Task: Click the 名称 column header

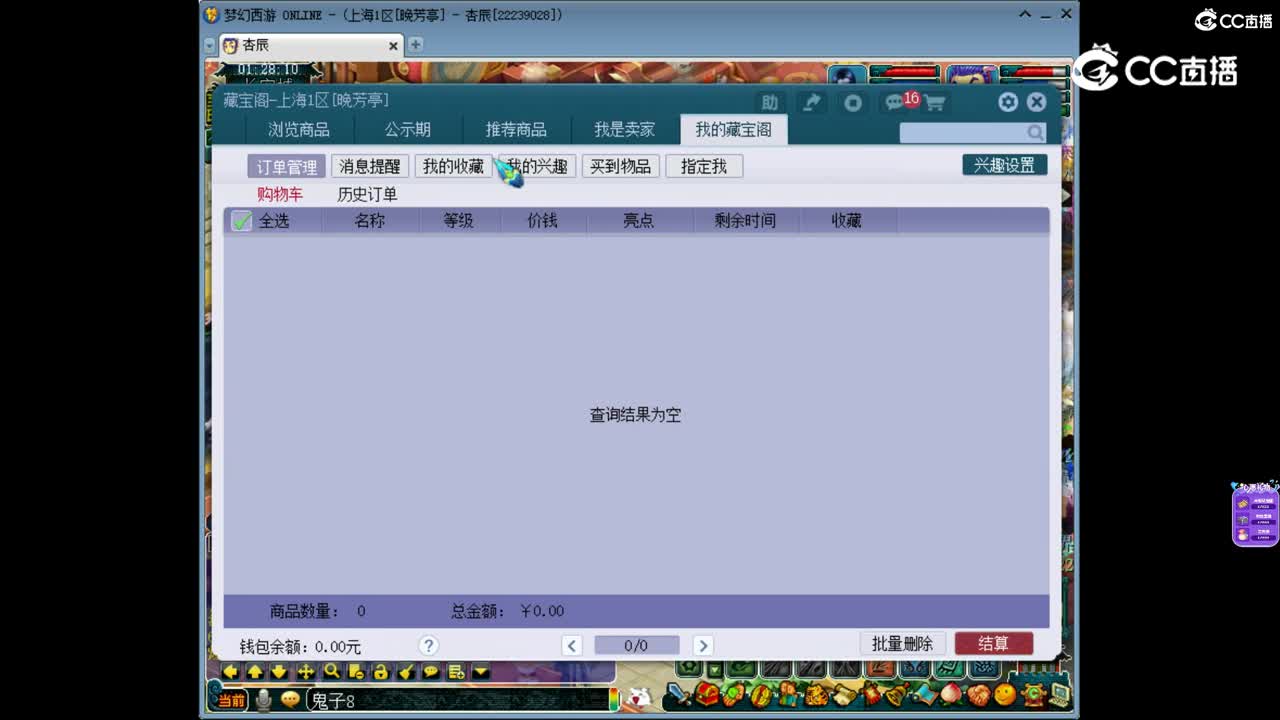Action: coord(370,221)
